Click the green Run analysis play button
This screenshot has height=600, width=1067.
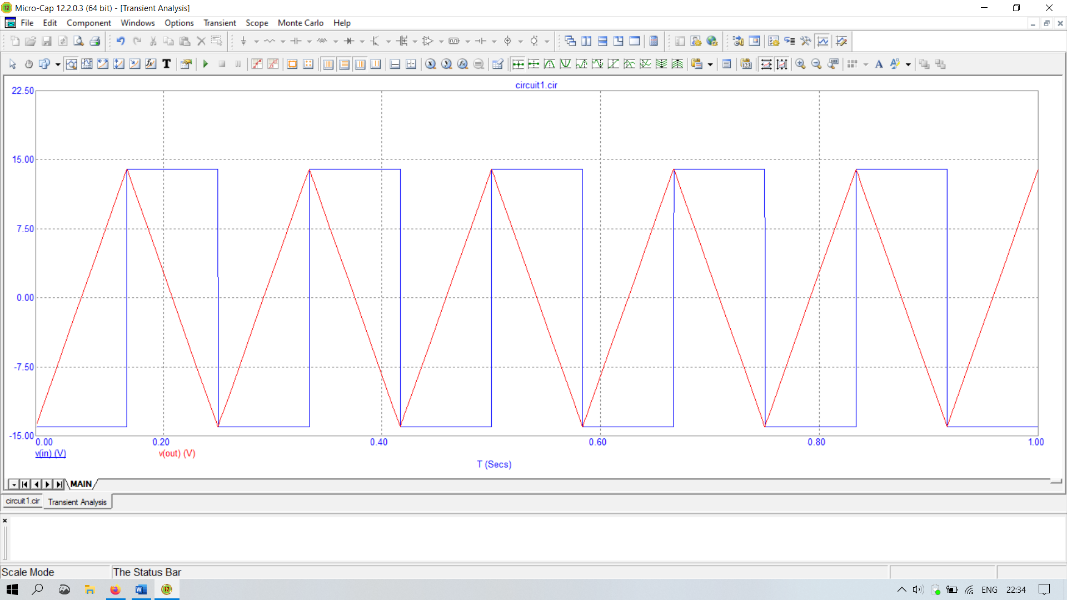coord(205,64)
